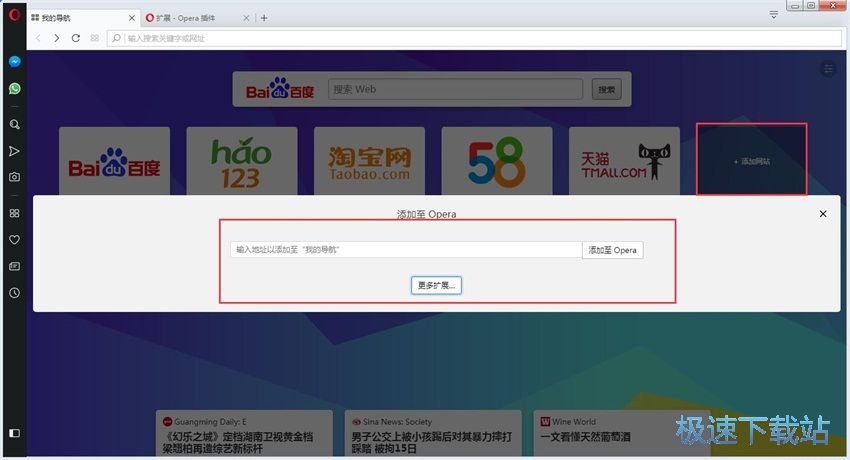Image resolution: width=850 pixels, height=460 pixels.
Task: Open the Opera menu logo
Action: [15, 14]
